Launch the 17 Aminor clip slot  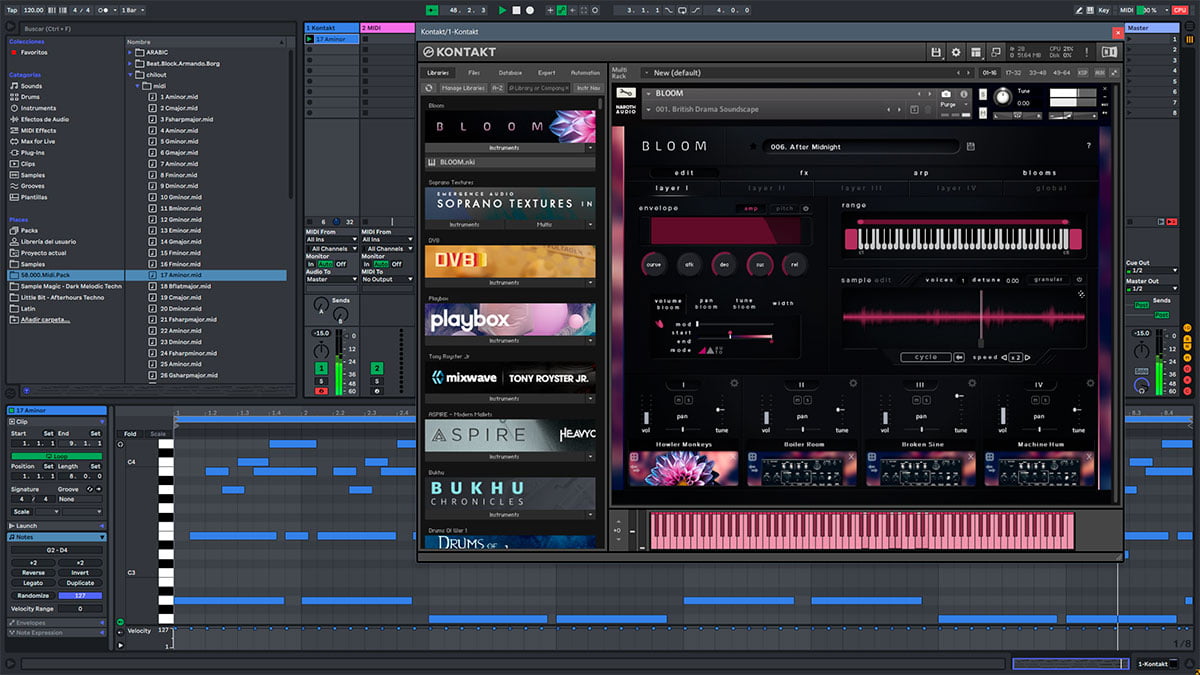pos(310,39)
